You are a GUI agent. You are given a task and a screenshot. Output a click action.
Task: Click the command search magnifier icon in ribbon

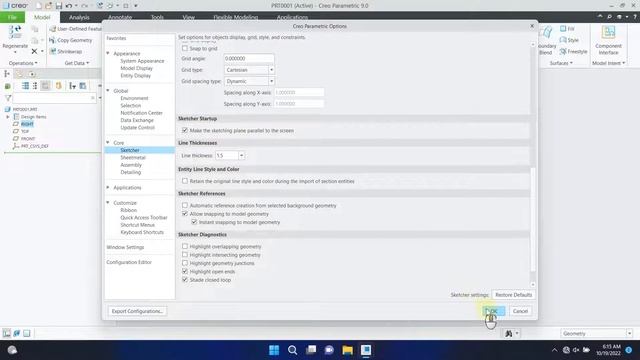(x=609, y=17)
